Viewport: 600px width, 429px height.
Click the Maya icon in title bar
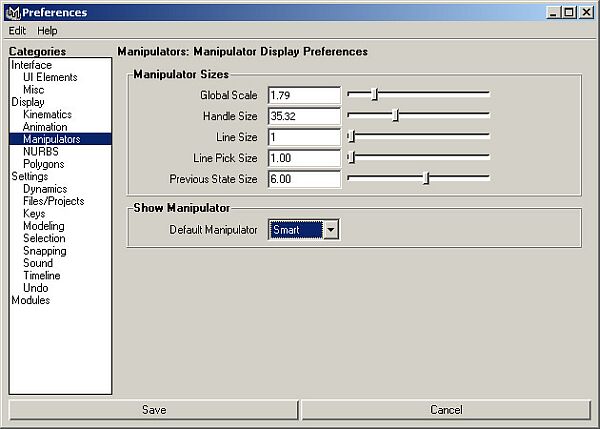(x=12, y=12)
